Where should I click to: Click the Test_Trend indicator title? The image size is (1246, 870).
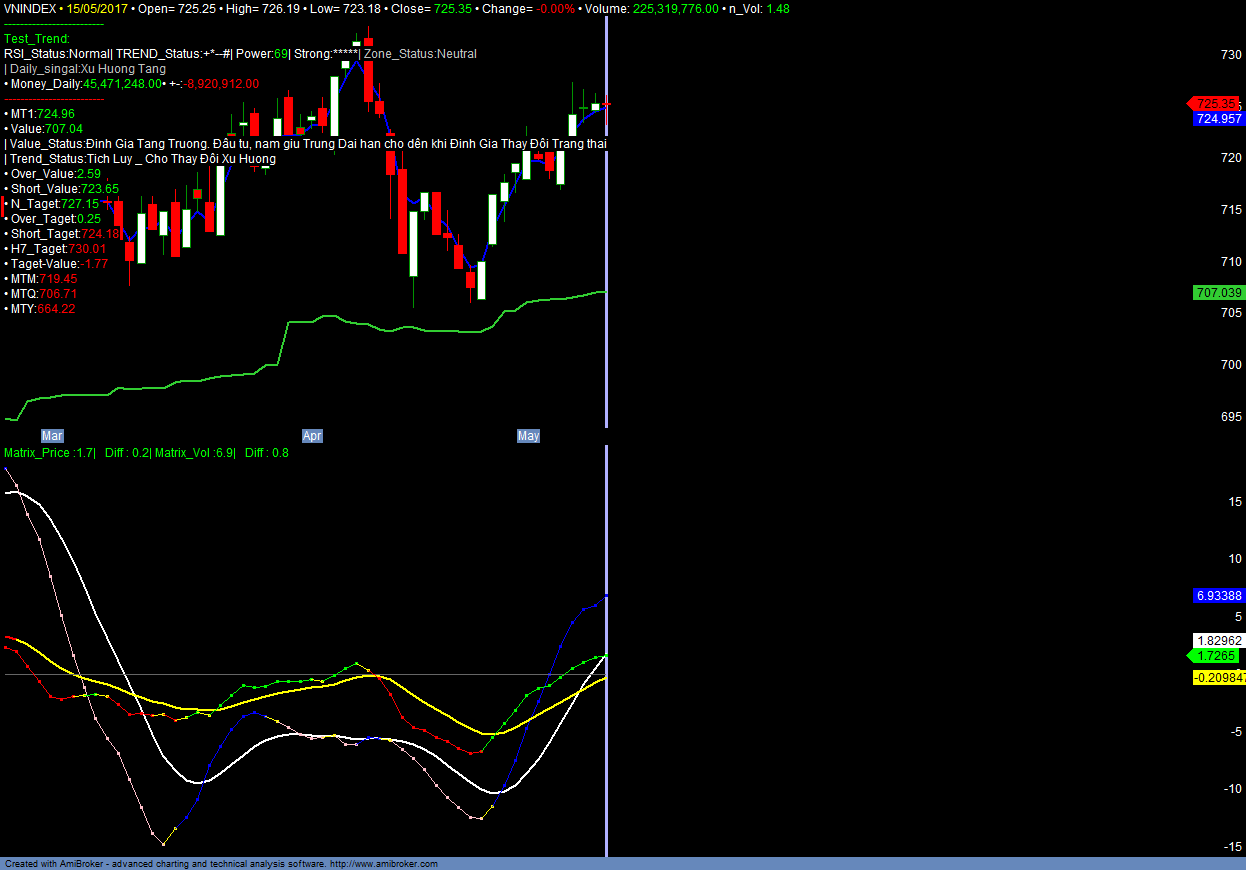37,39
